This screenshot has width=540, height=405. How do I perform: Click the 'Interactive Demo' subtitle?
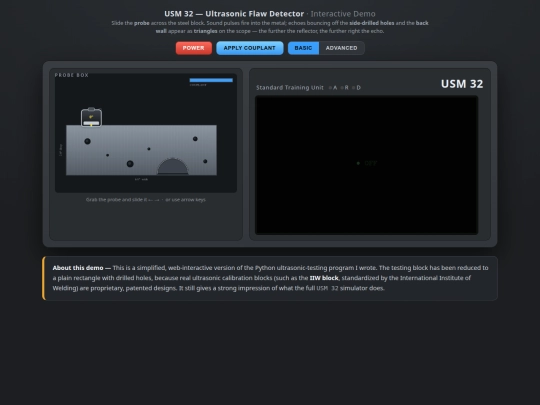(x=343, y=14)
